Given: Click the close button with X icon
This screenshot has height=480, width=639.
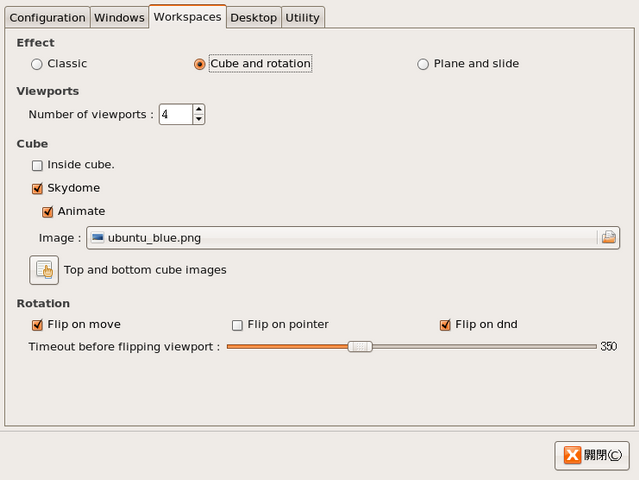Looking at the screenshot, I should coord(592,455).
